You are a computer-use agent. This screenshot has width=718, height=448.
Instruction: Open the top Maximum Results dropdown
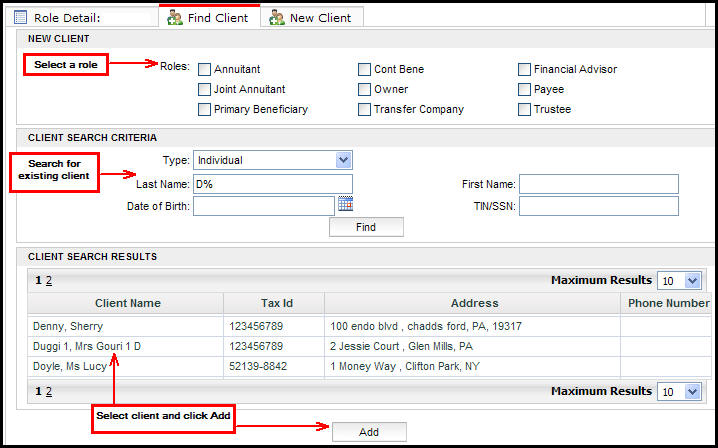[679, 280]
